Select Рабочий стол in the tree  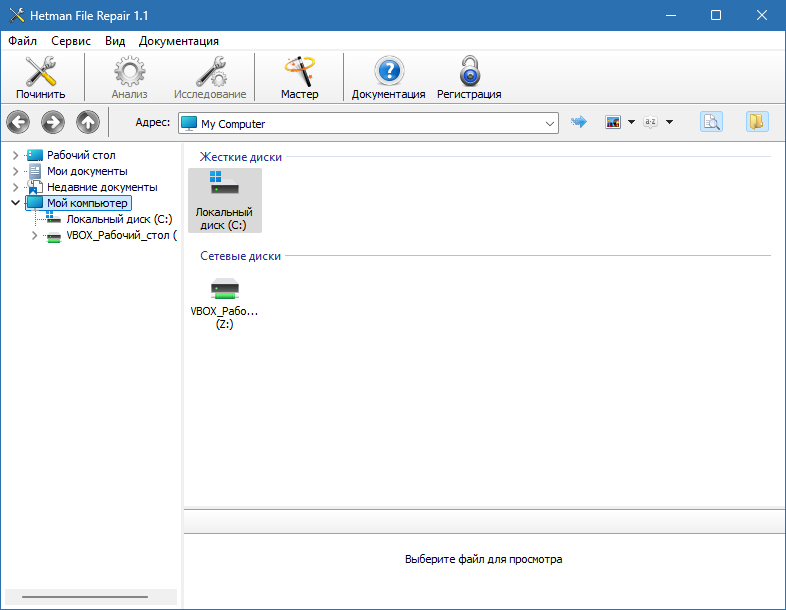tap(81, 155)
